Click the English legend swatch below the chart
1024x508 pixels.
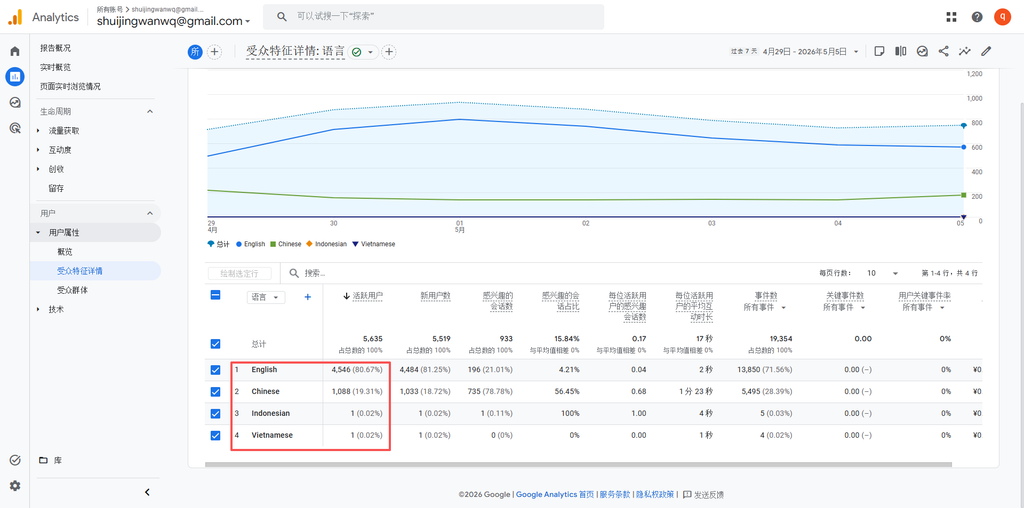click(239, 244)
